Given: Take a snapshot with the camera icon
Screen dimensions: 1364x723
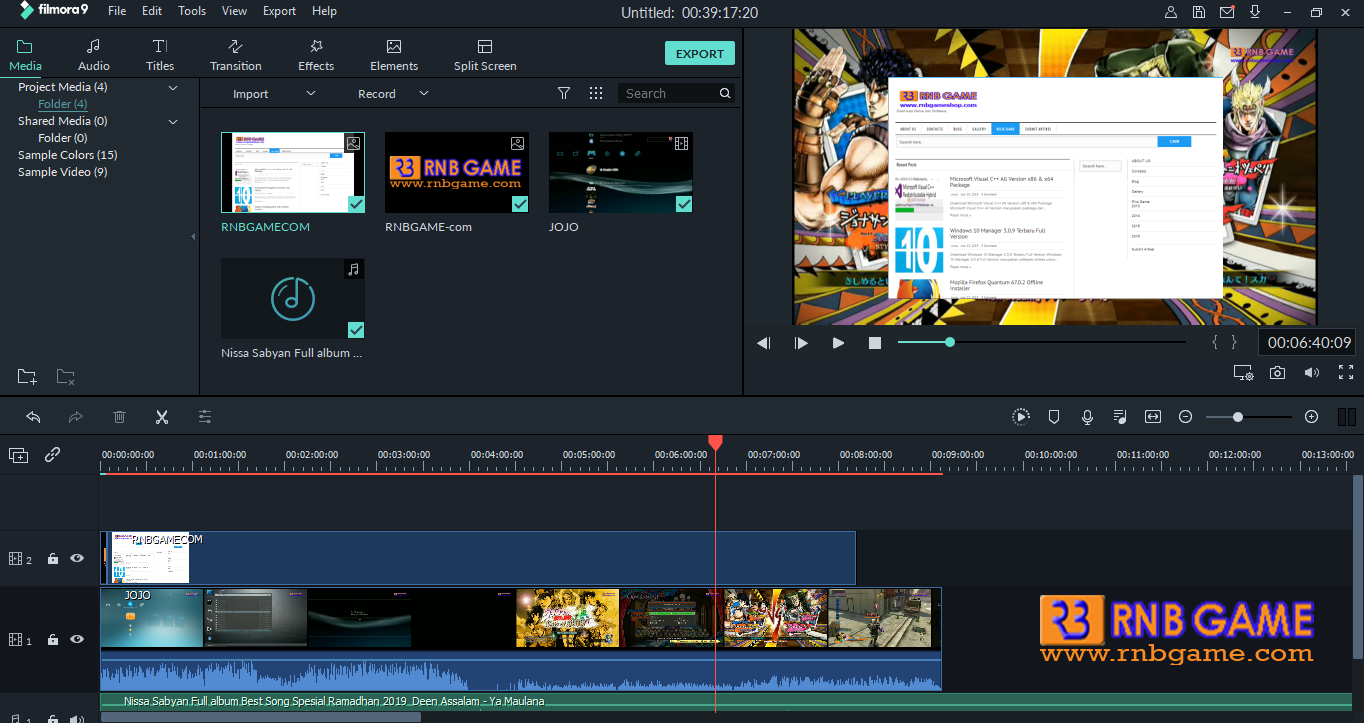Looking at the screenshot, I should 1278,373.
